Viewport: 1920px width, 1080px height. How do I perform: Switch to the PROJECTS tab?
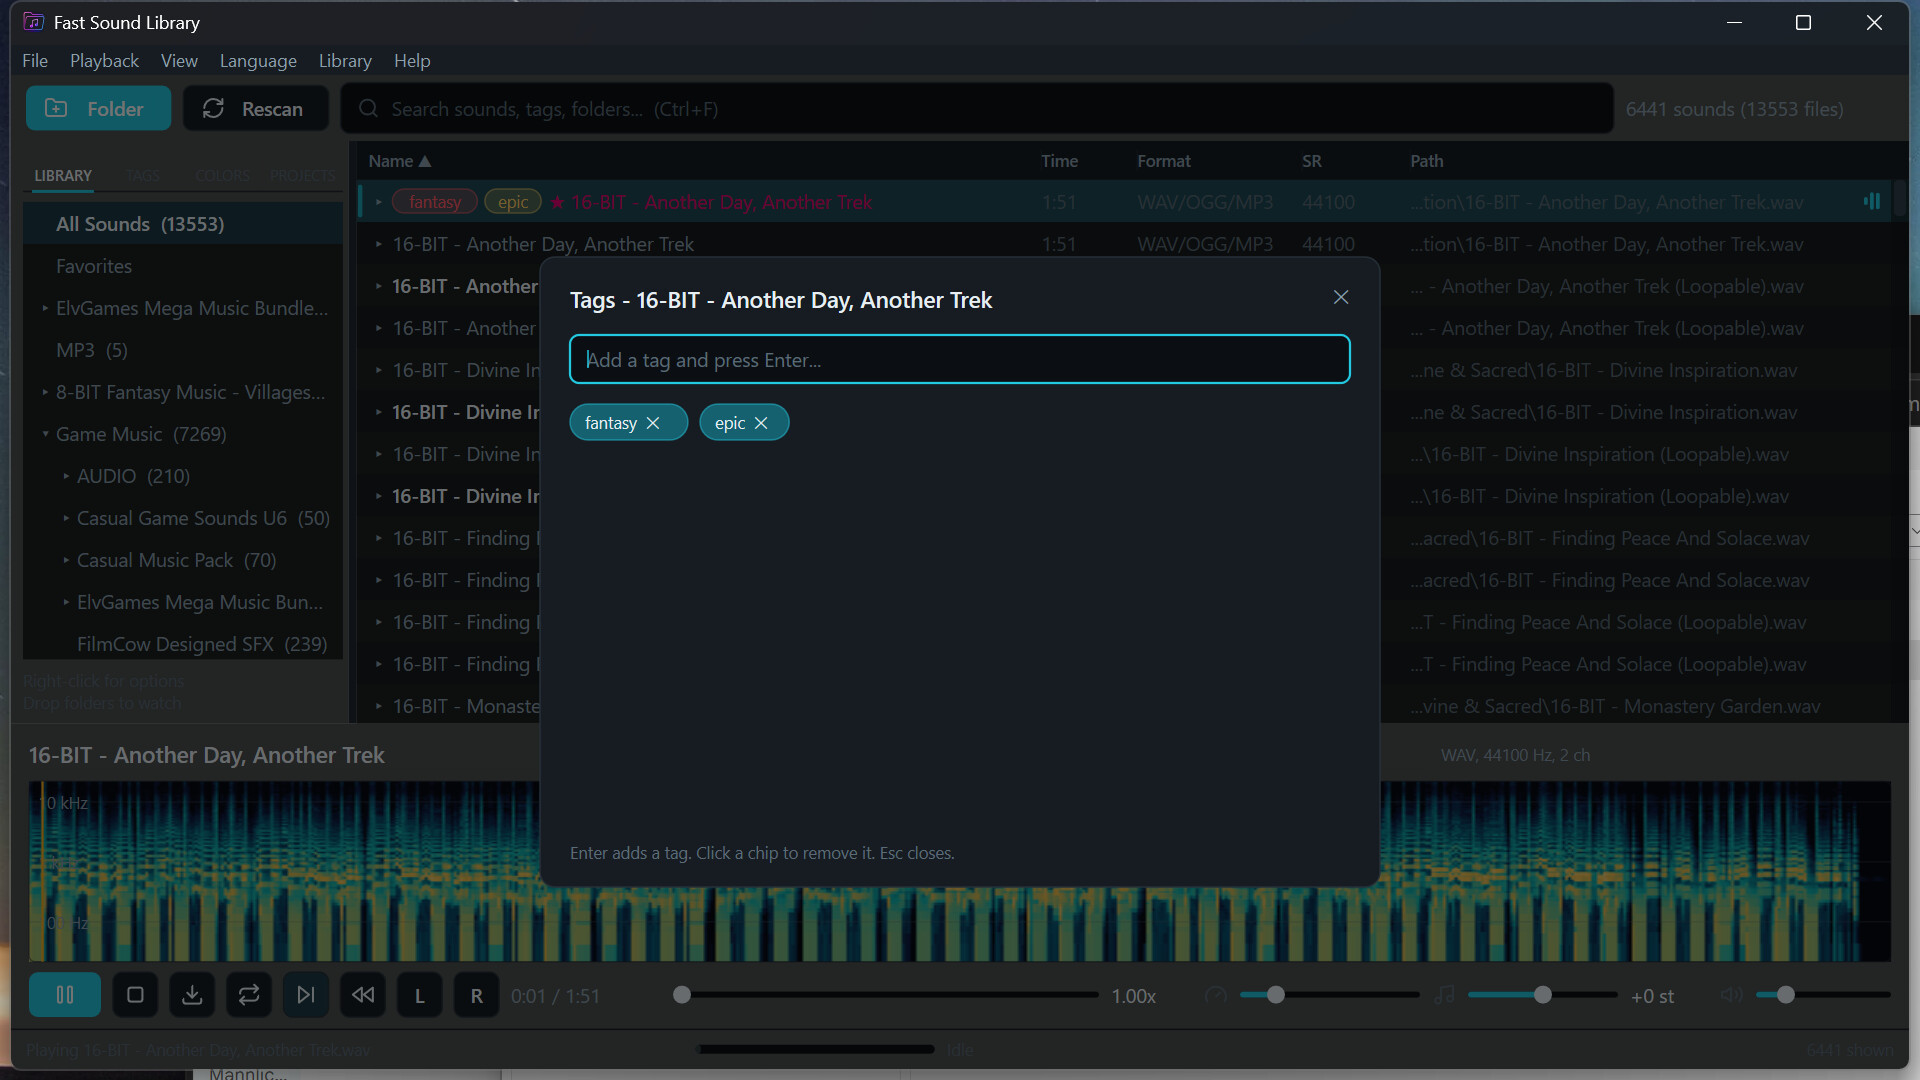point(302,175)
